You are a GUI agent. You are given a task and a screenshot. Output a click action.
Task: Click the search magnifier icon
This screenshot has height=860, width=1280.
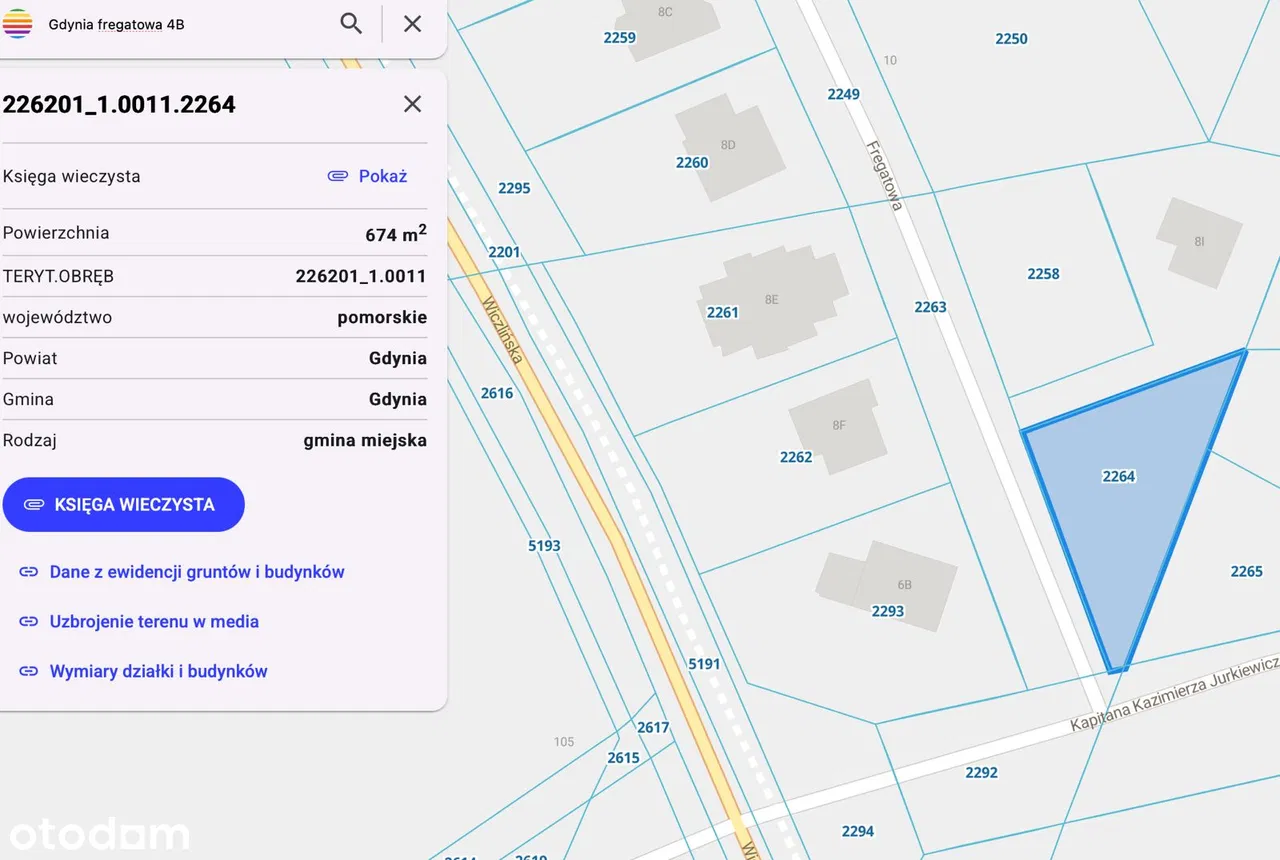click(351, 24)
